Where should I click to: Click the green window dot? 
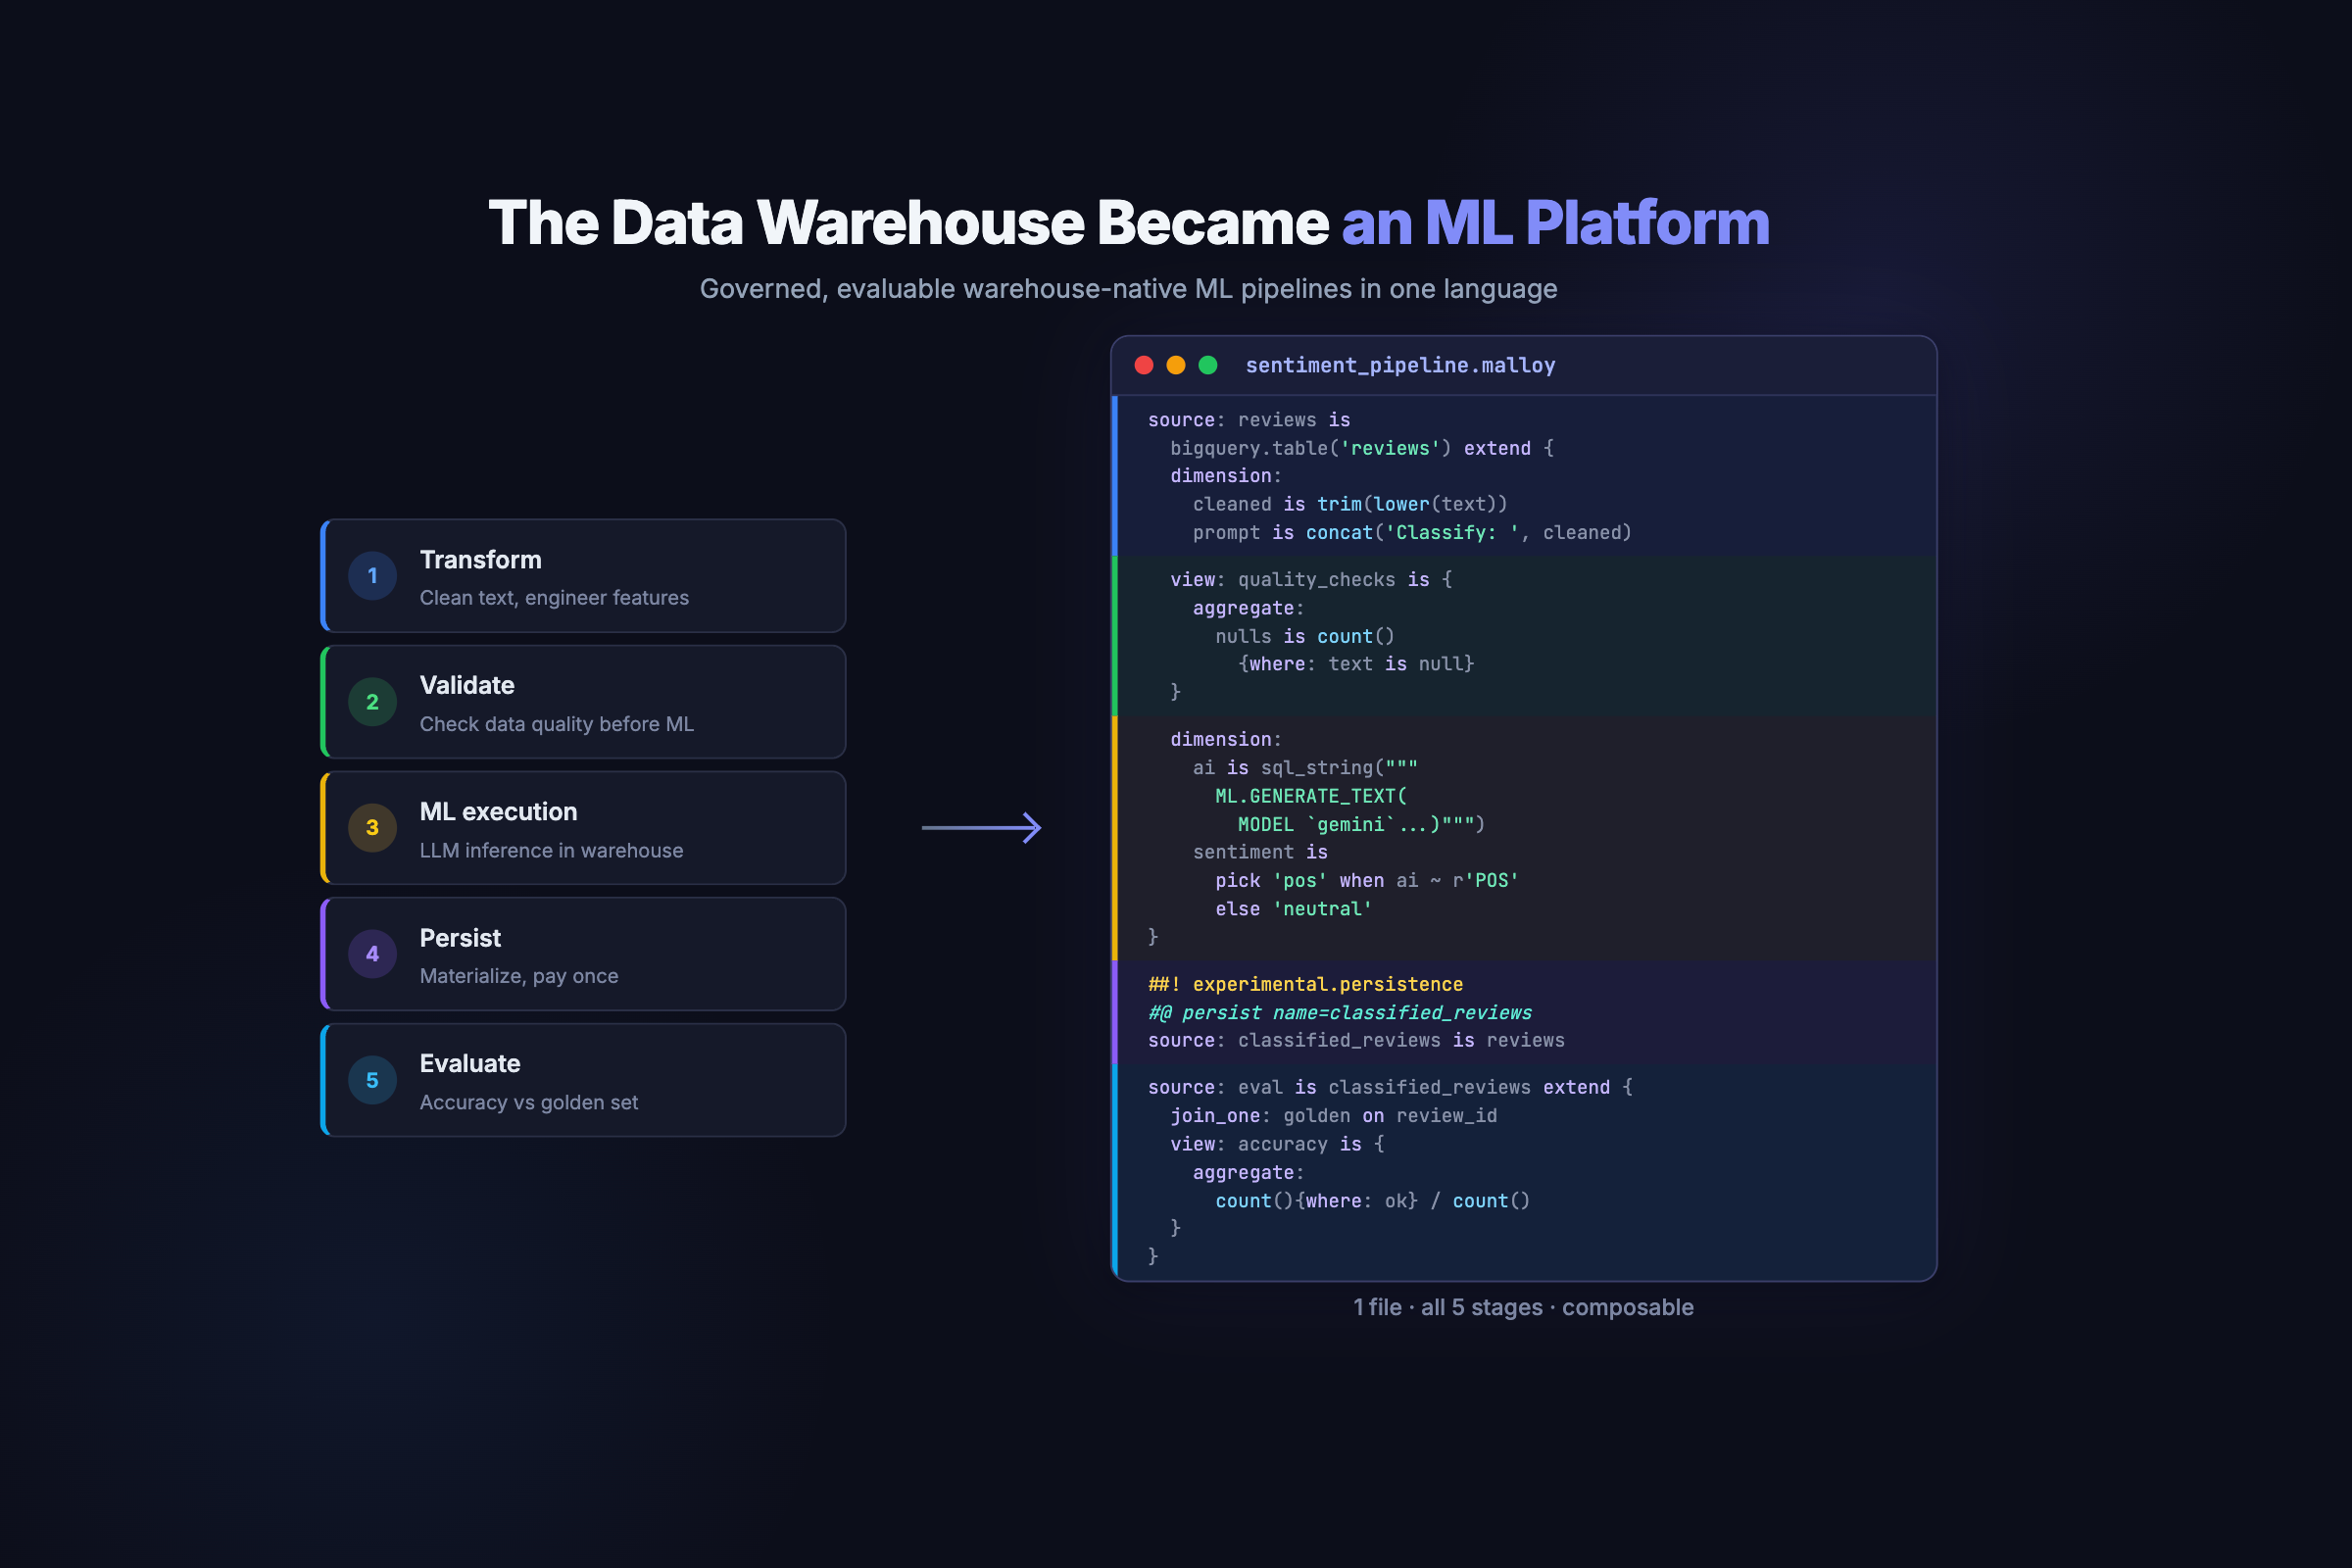[x=1208, y=365]
